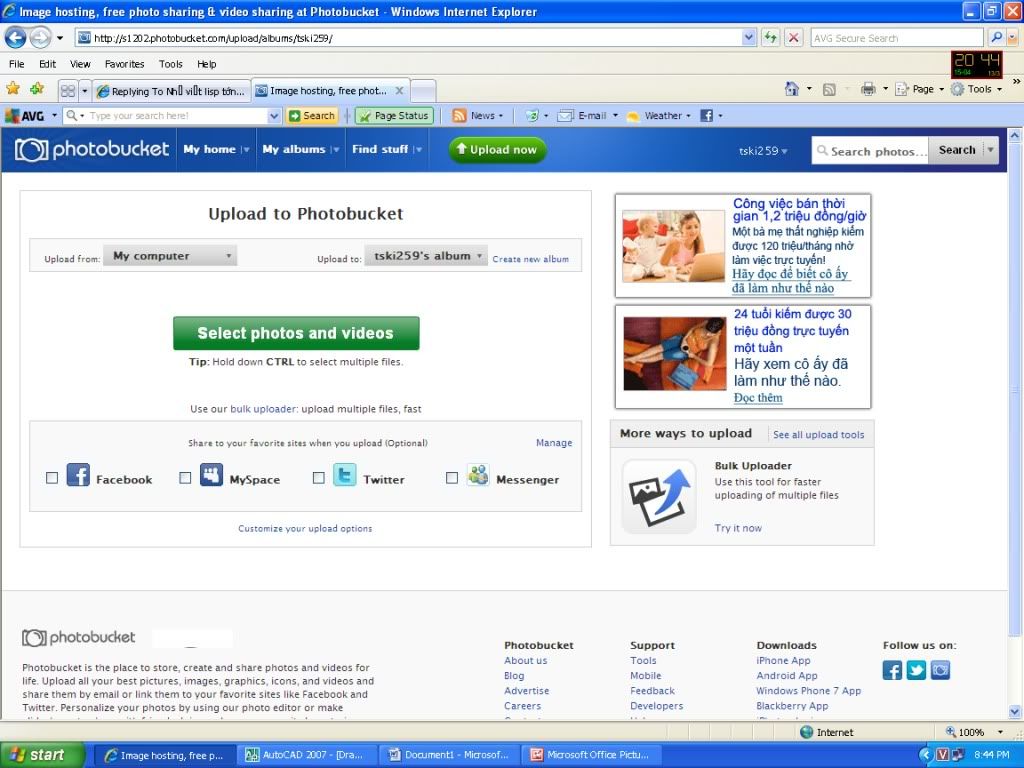1024x768 pixels.
Task: Click the MySpace share icon
Action: (x=211, y=475)
